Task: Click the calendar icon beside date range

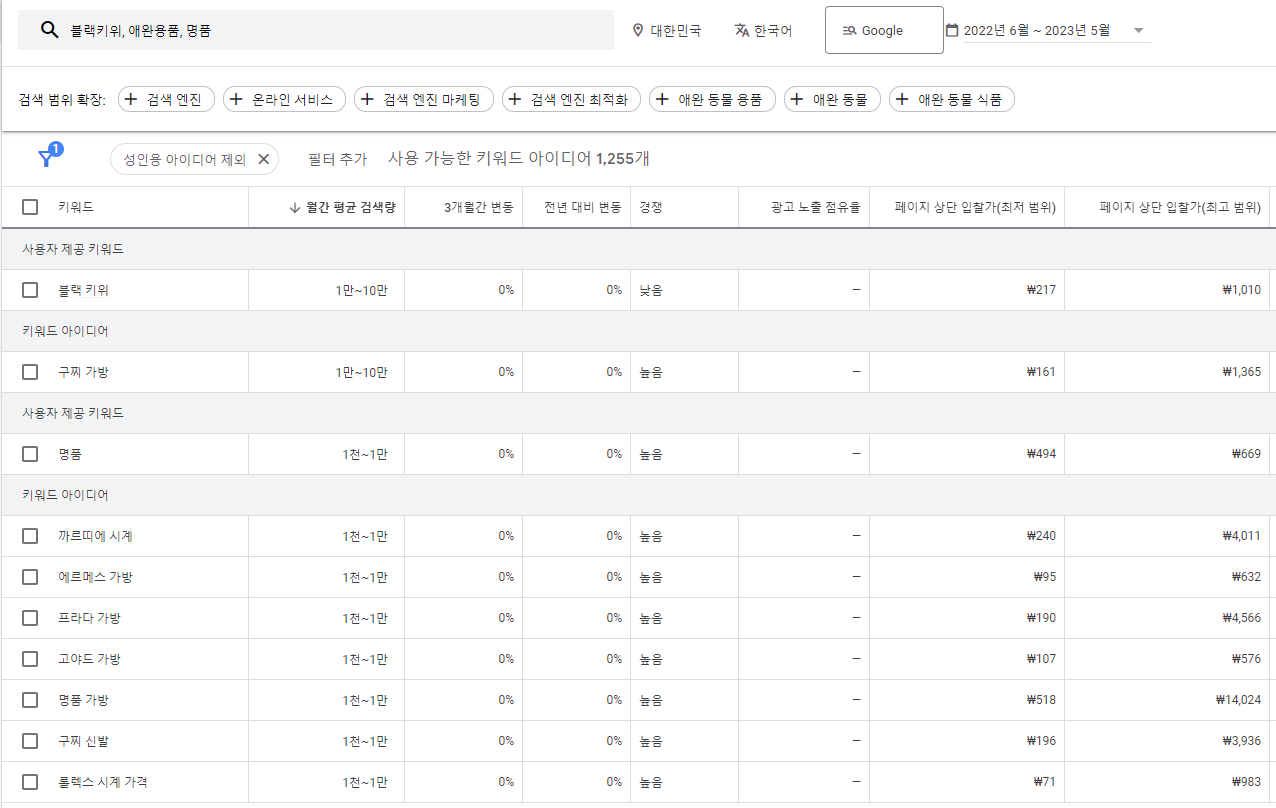Action: (952, 30)
